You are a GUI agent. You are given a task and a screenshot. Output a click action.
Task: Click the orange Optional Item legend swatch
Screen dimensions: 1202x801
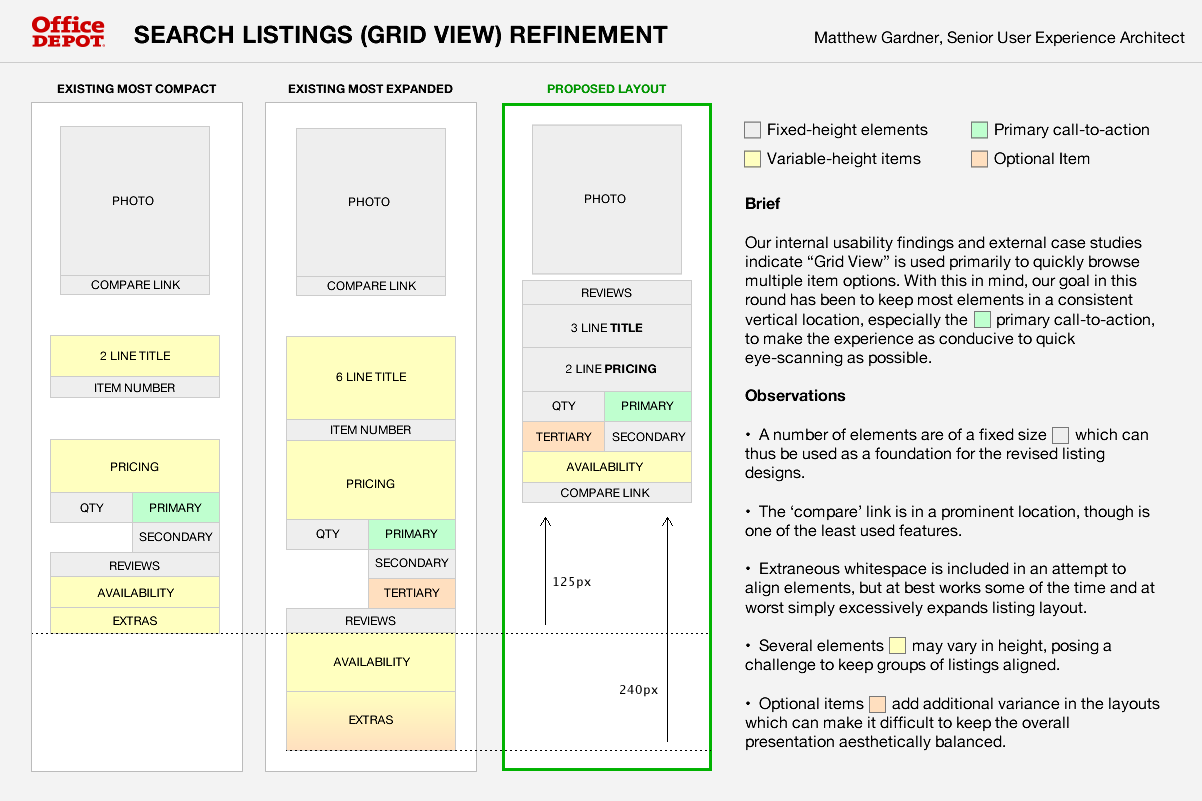[979, 159]
